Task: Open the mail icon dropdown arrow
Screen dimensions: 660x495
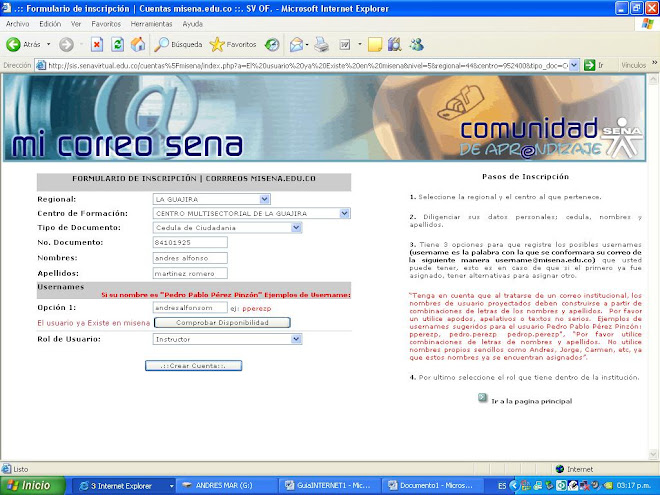Action: (307, 44)
